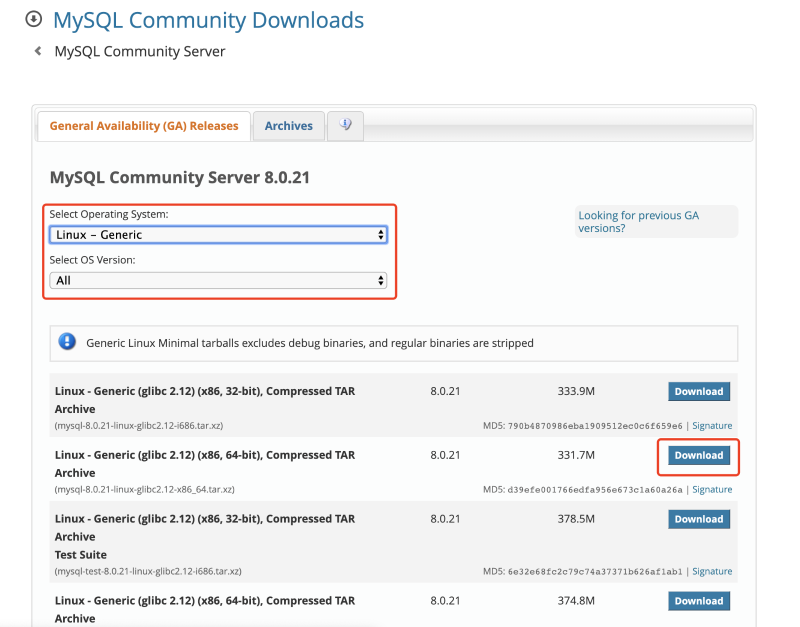Click the 378.5M file size value
The width and height of the screenshot is (800, 627).
click(576, 519)
